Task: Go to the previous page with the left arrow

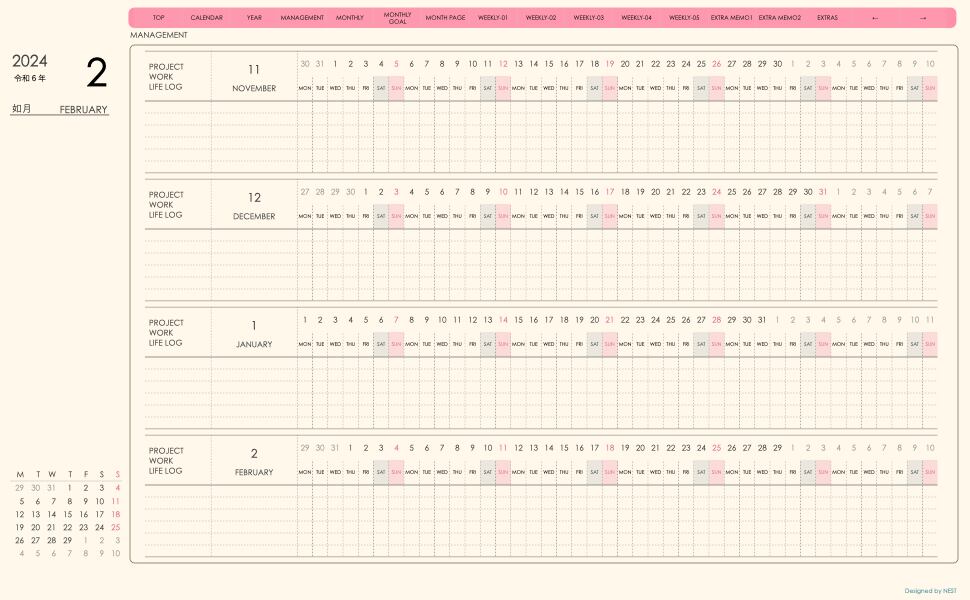Action: pos(875,18)
